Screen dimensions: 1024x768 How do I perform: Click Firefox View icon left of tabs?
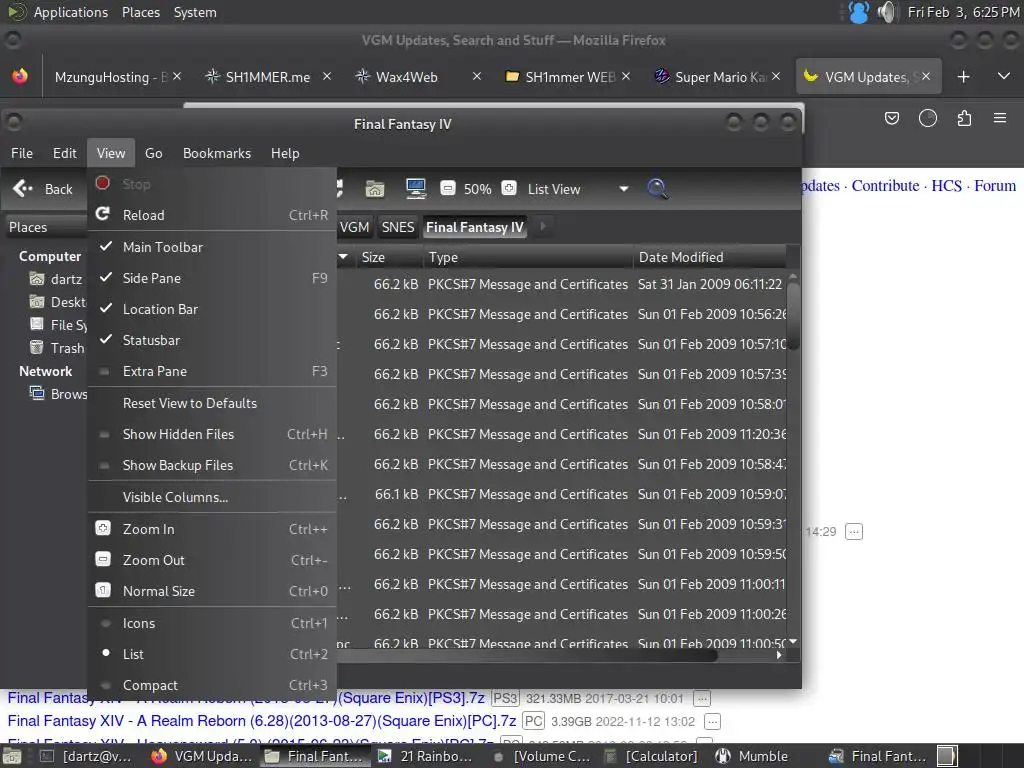coord(20,76)
